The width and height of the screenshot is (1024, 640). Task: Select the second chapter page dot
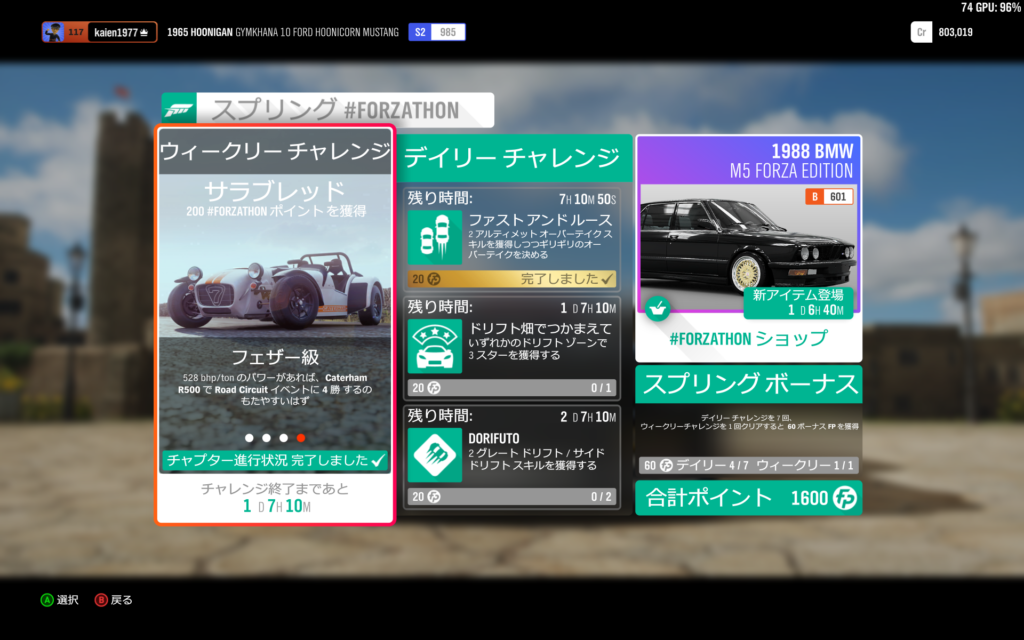coord(265,438)
